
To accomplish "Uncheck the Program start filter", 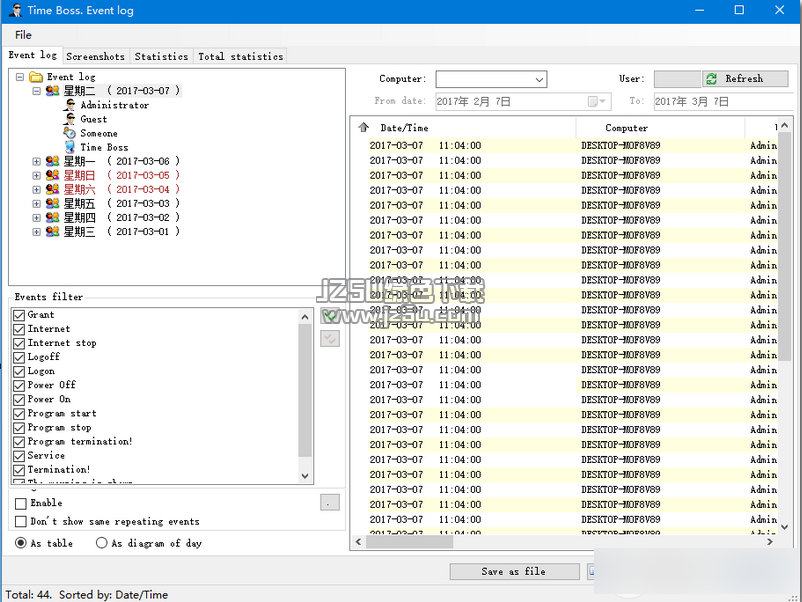I will [19, 413].
